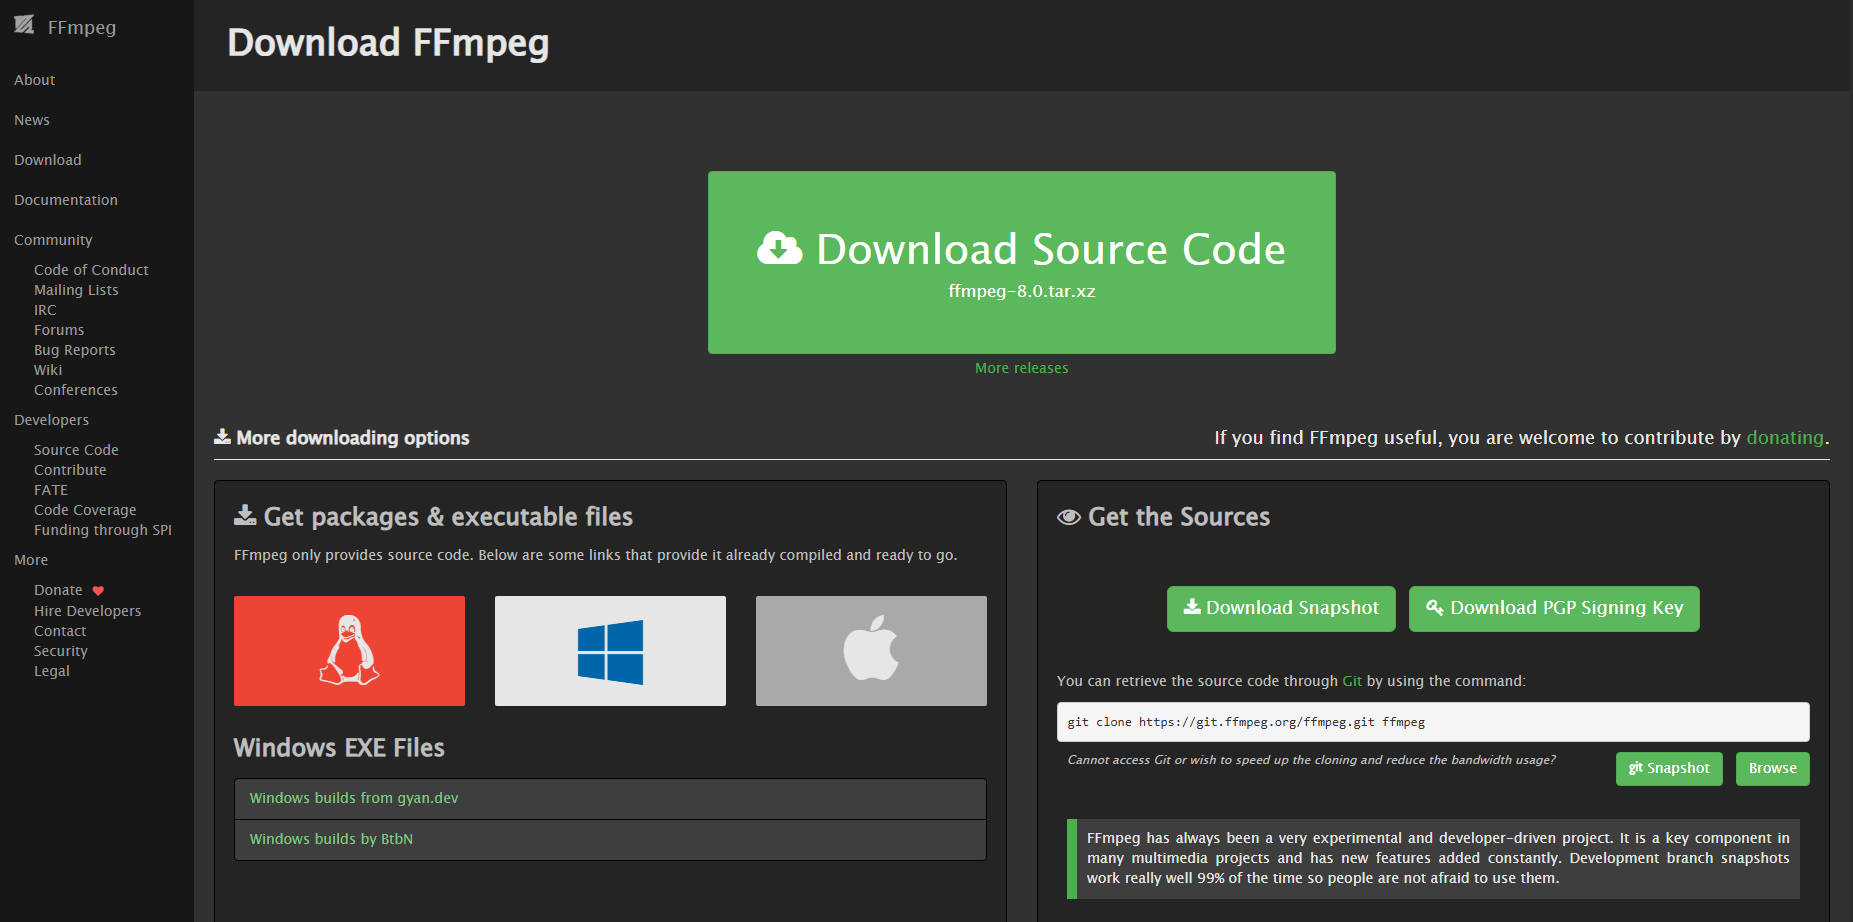Open Windows builds by BtbN
1853x922 pixels.
coord(331,839)
